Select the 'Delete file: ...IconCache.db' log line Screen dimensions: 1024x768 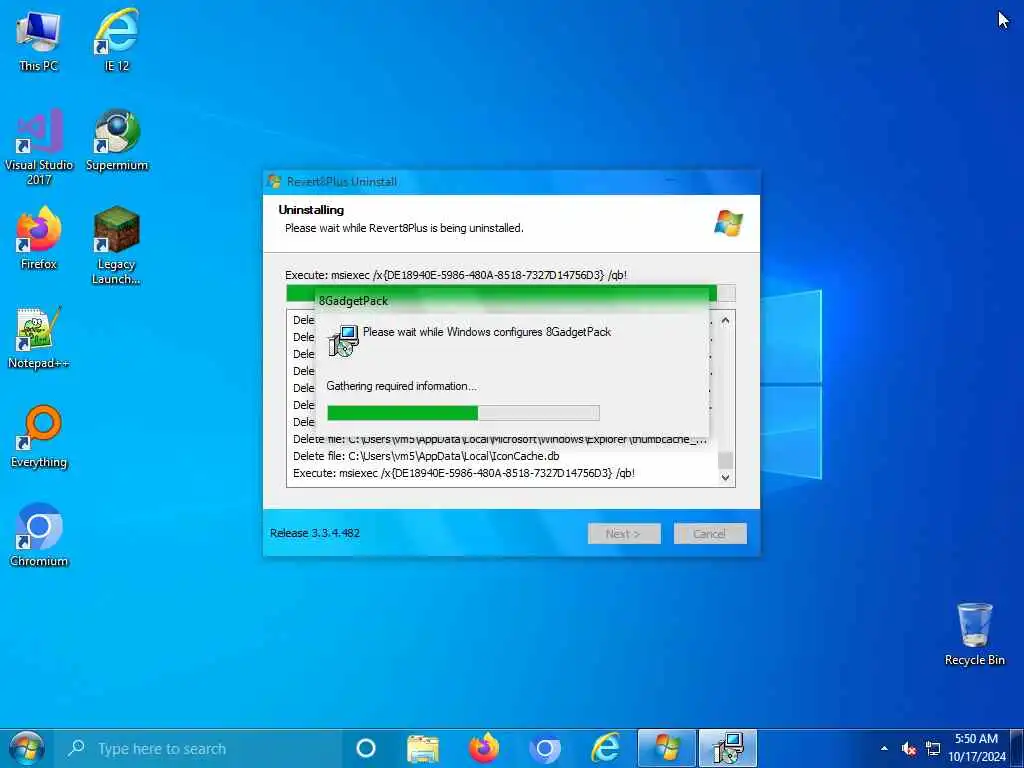point(426,456)
